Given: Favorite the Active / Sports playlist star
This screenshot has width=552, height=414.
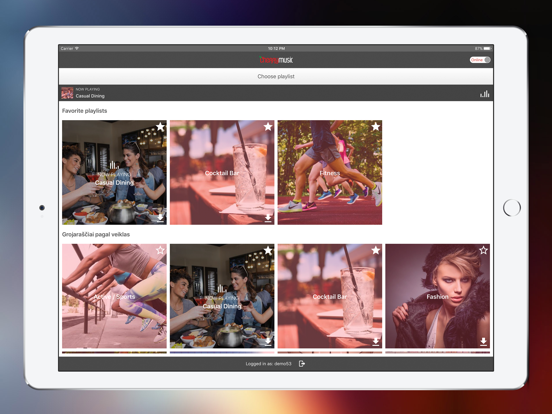Looking at the screenshot, I should [160, 250].
